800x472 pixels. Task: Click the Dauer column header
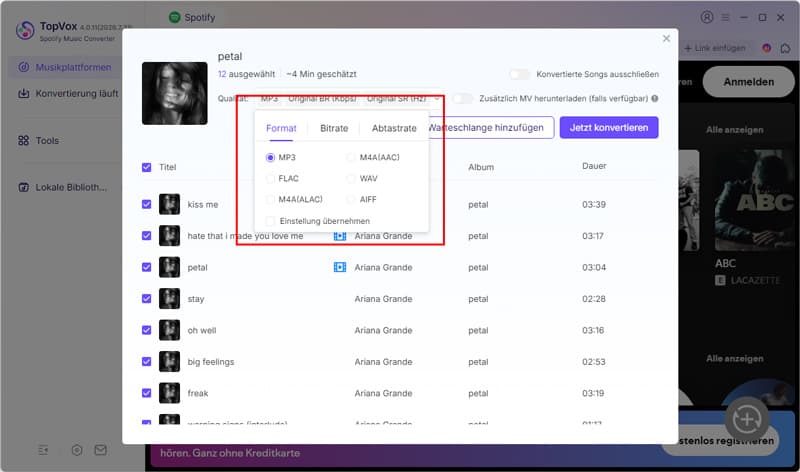(x=594, y=166)
